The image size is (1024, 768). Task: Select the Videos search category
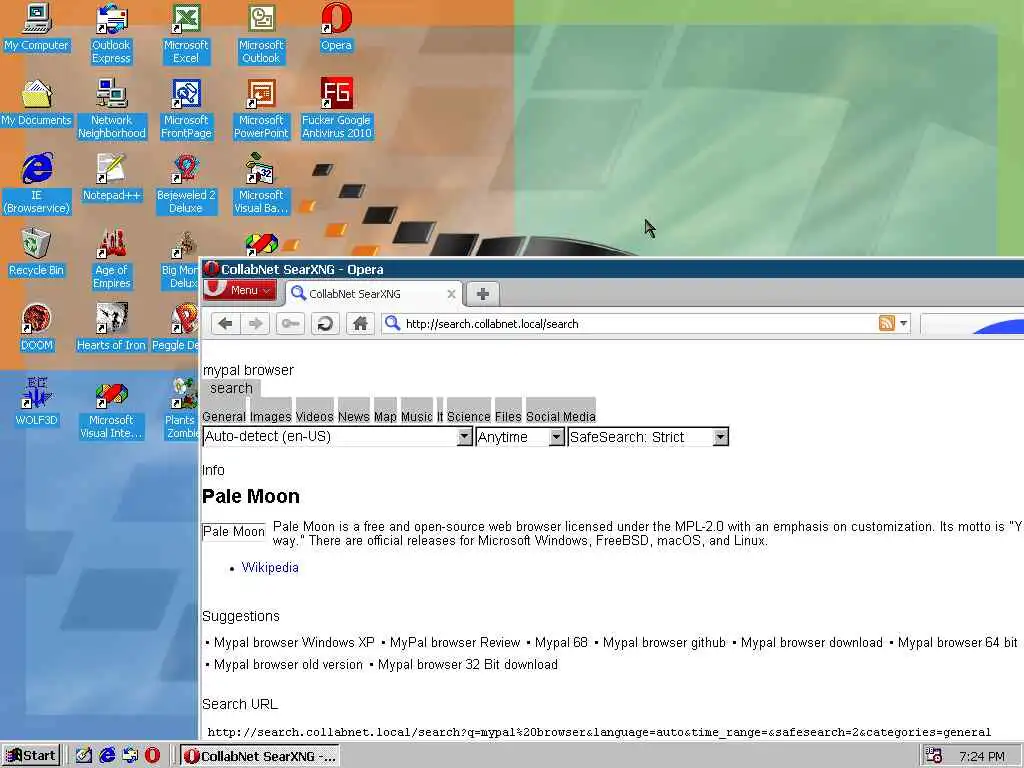[x=315, y=417]
